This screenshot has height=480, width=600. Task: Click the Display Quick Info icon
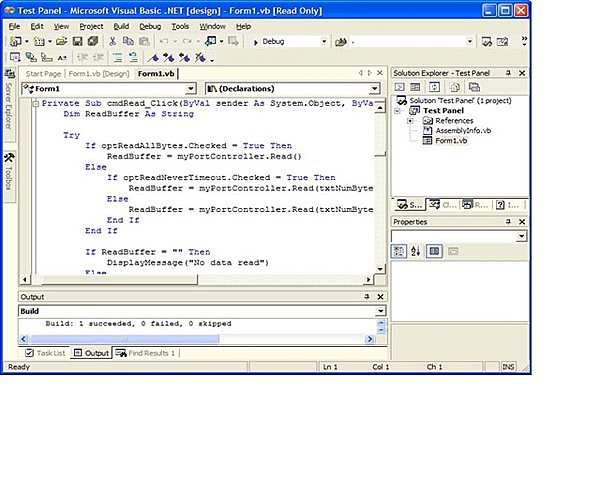point(46,58)
